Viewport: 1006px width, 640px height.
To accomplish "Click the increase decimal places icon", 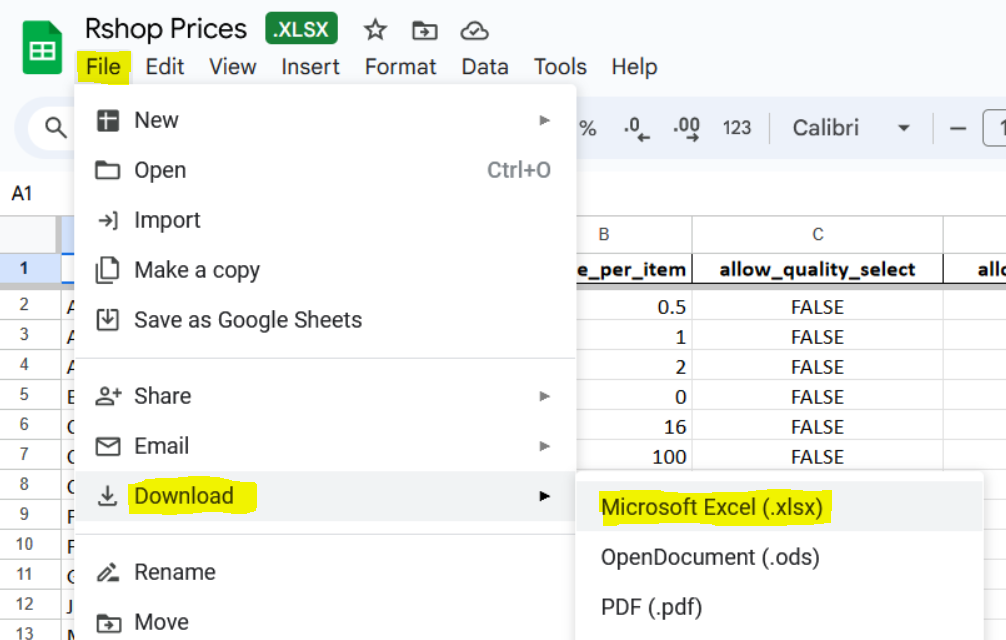I will point(687,128).
